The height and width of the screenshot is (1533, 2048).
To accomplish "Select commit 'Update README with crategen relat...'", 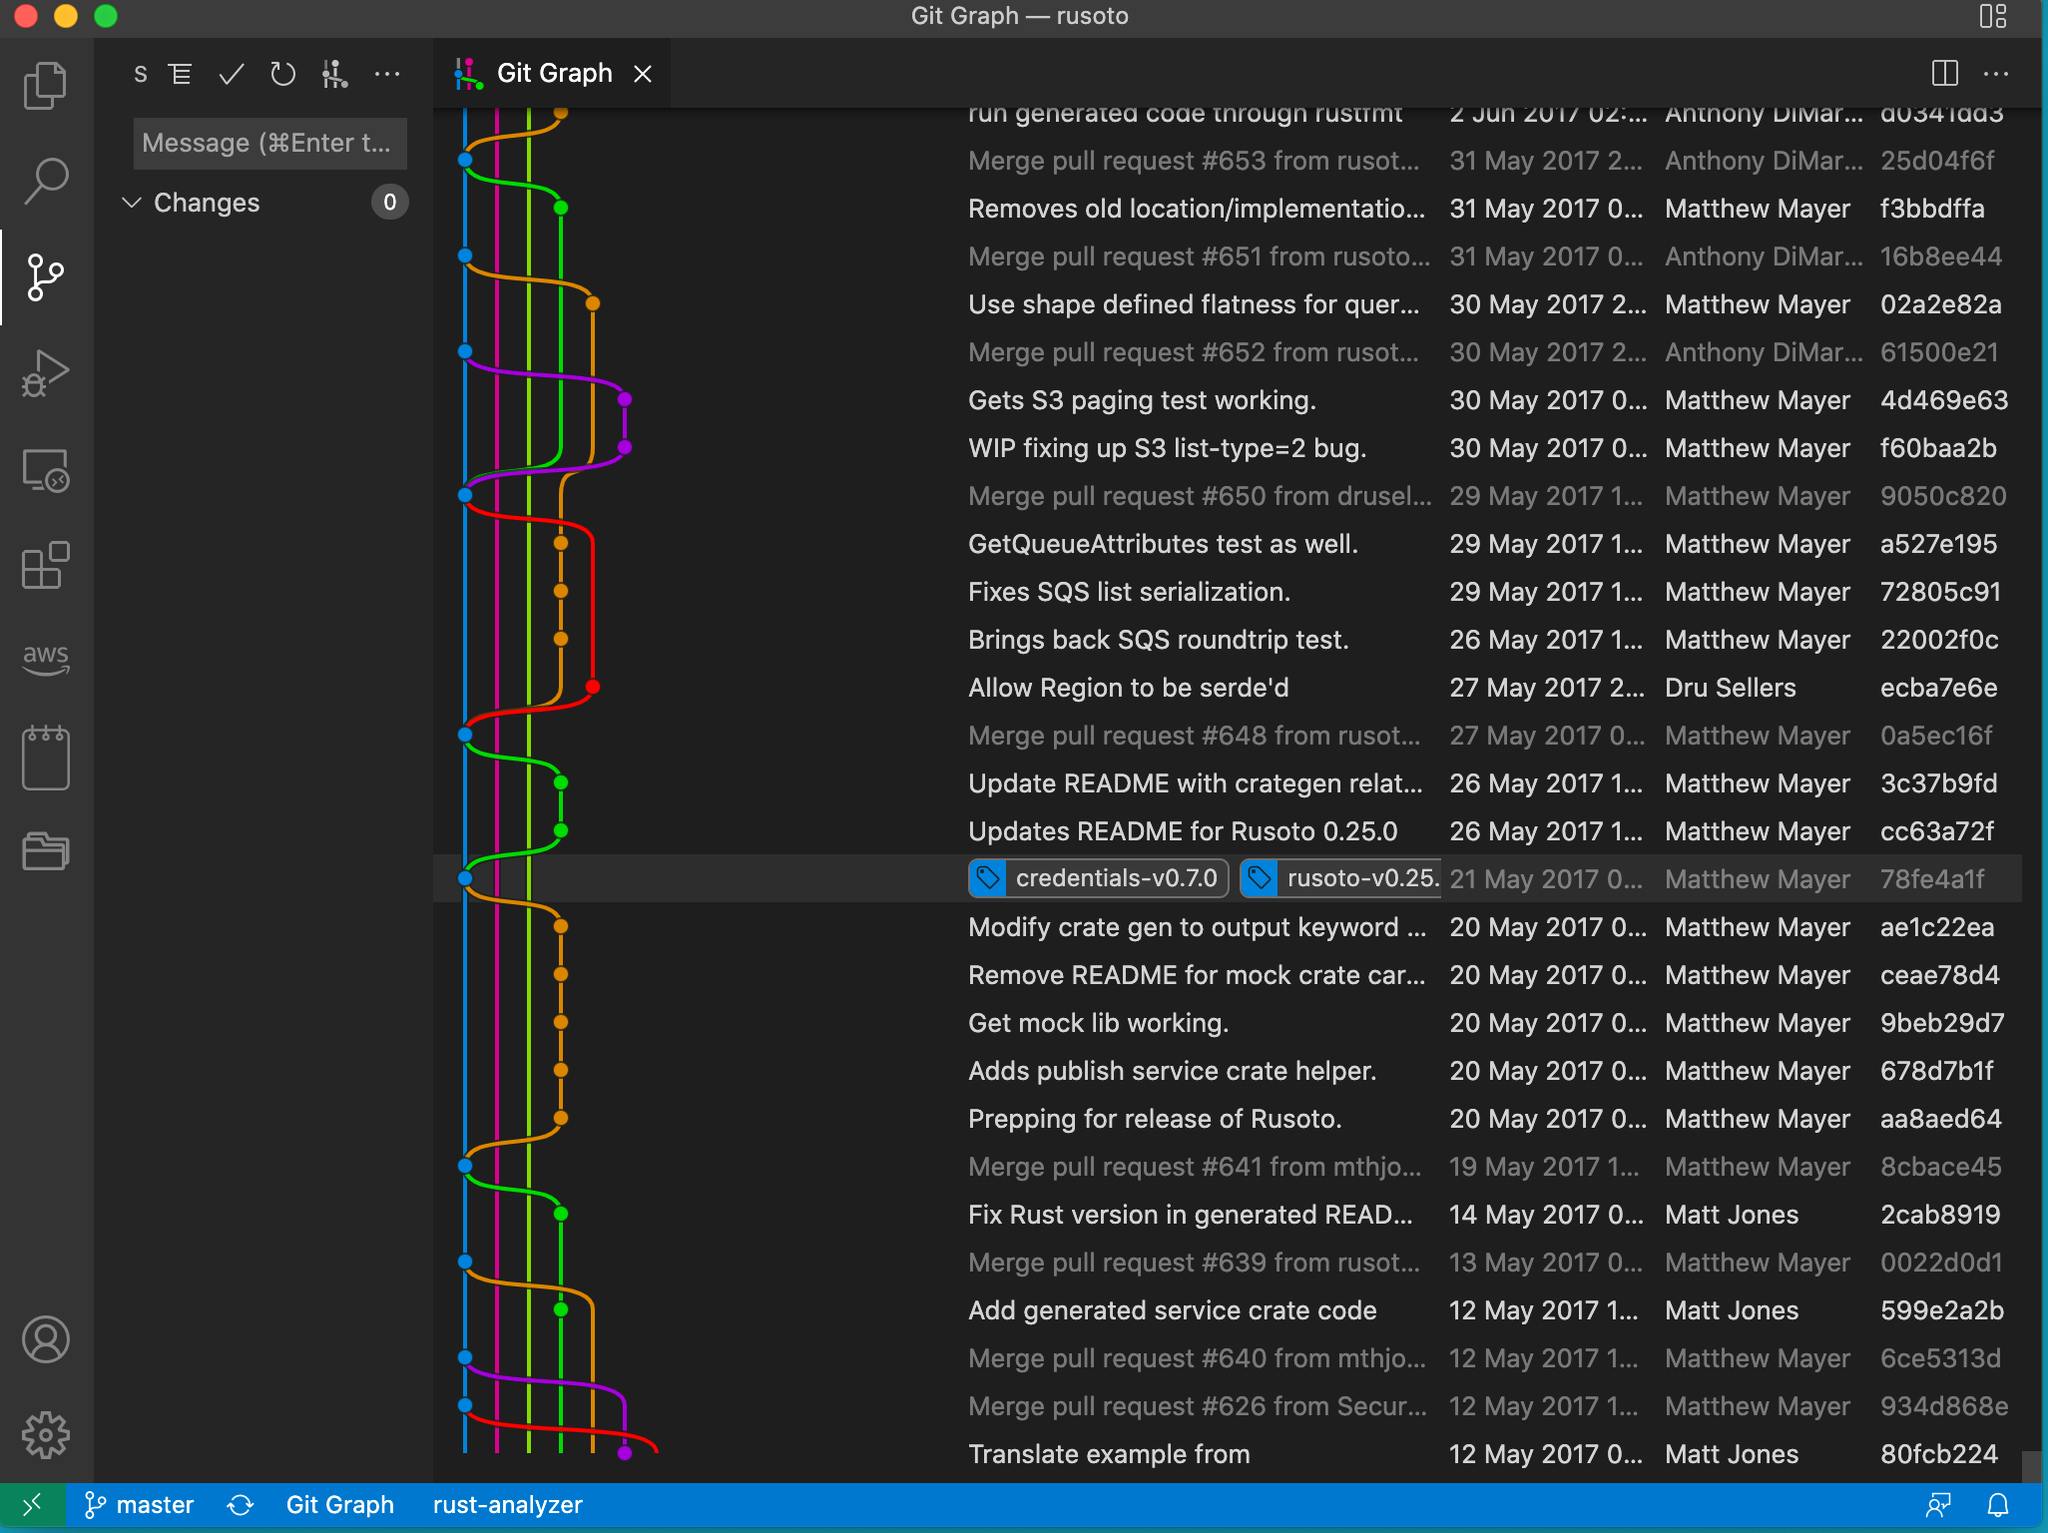I will tap(1195, 784).
